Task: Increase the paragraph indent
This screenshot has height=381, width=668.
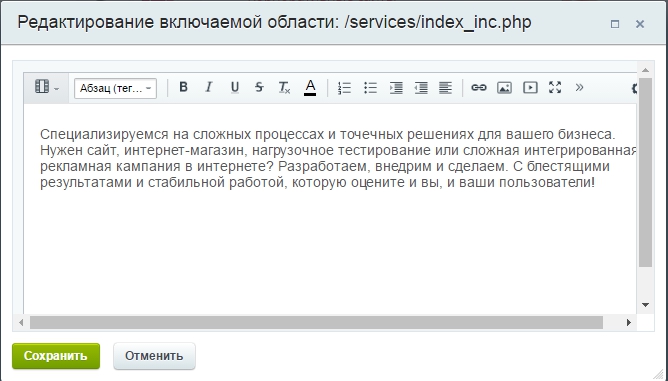Action: (396, 88)
